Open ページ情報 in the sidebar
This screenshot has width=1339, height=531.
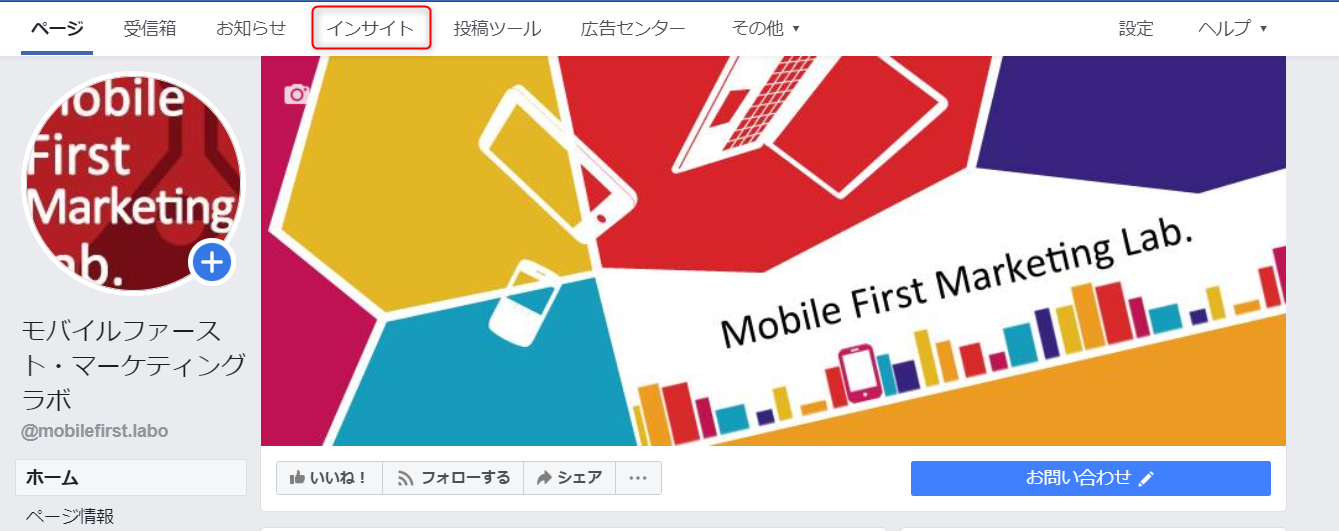click(x=70, y=516)
